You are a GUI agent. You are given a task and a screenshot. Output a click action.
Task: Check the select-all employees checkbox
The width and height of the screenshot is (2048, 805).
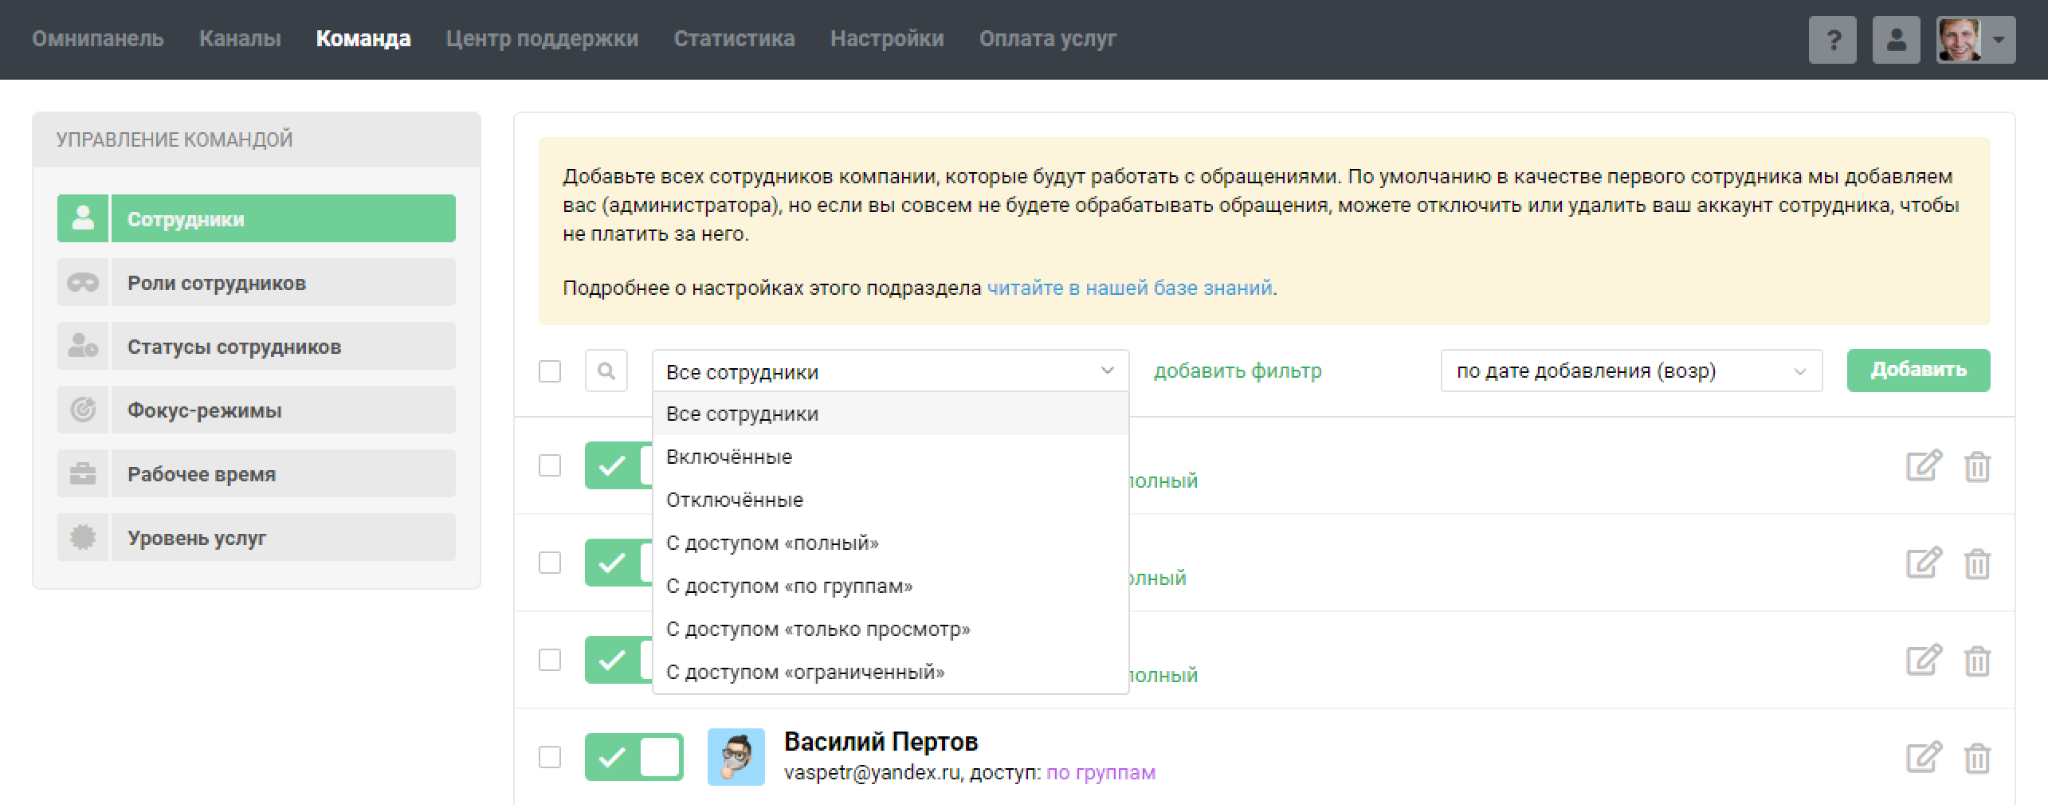[x=550, y=371]
